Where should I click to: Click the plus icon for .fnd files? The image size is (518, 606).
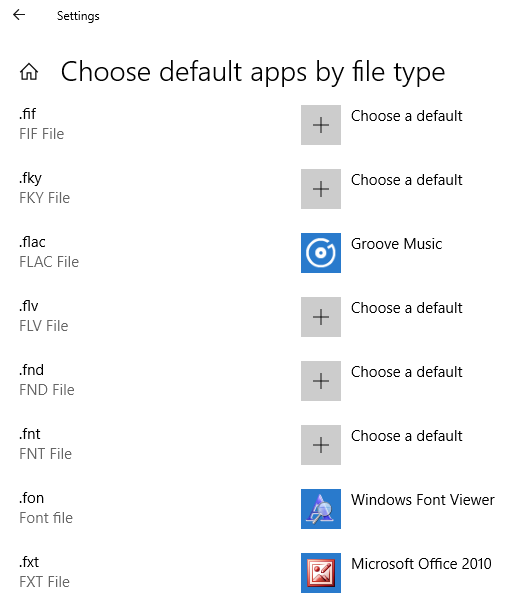coord(321,381)
